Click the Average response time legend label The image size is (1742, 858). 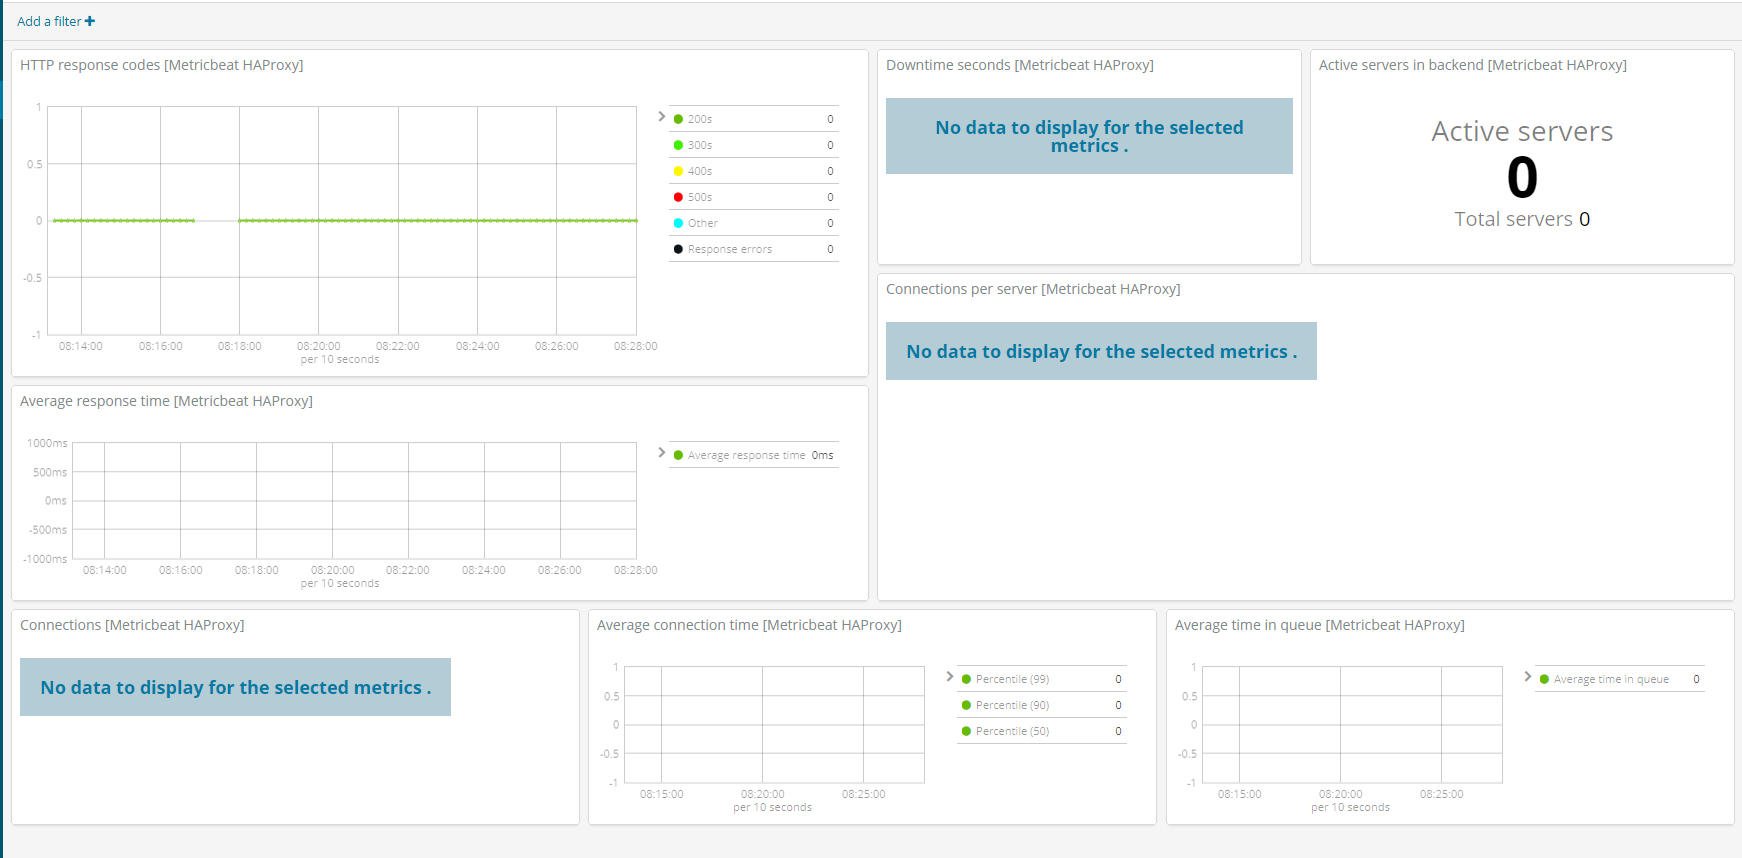point(746,455)
